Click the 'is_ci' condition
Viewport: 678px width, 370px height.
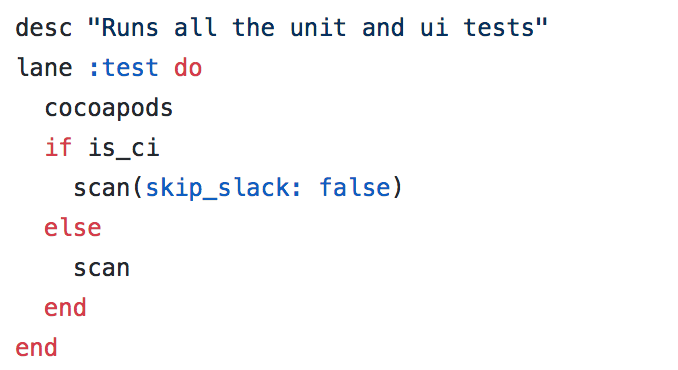(x=124, y=148)
